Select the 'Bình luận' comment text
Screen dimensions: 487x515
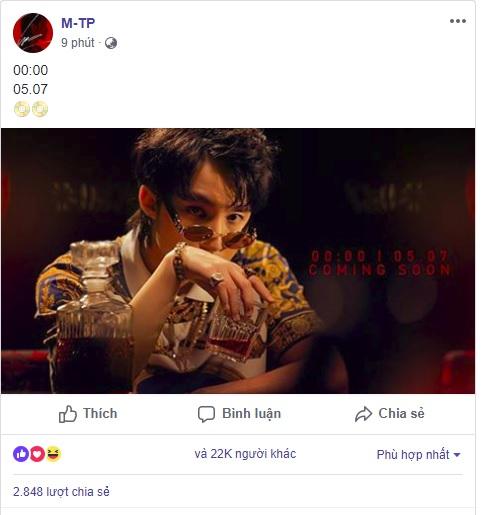tap(251, 414)
